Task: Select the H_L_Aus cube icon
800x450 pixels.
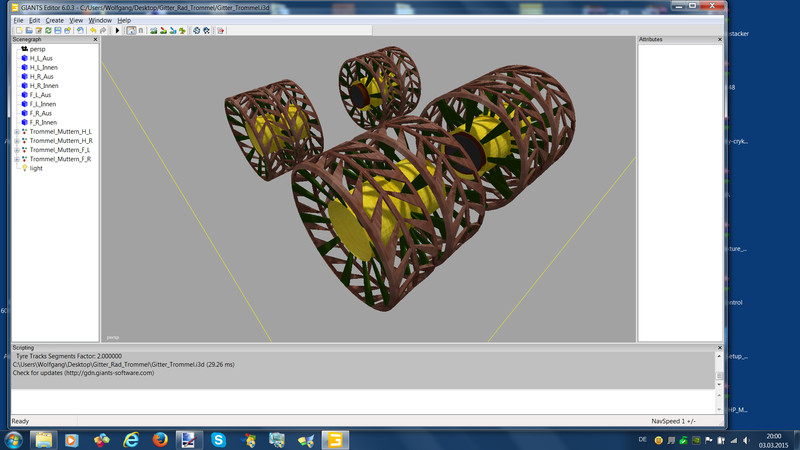Action: coord(24,58)
